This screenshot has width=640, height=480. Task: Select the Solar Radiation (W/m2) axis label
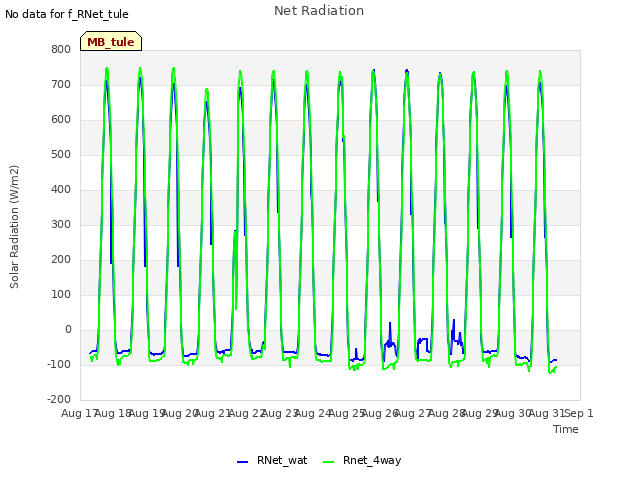coord(14,227)
